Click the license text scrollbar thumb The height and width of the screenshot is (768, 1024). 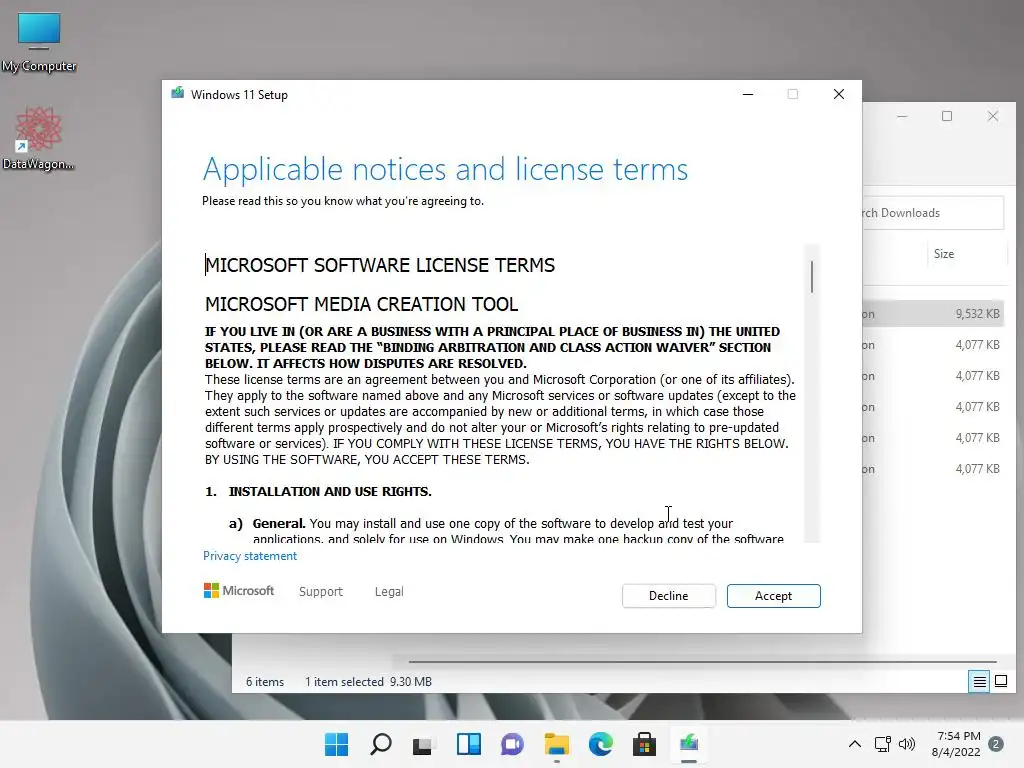point(812,276)
